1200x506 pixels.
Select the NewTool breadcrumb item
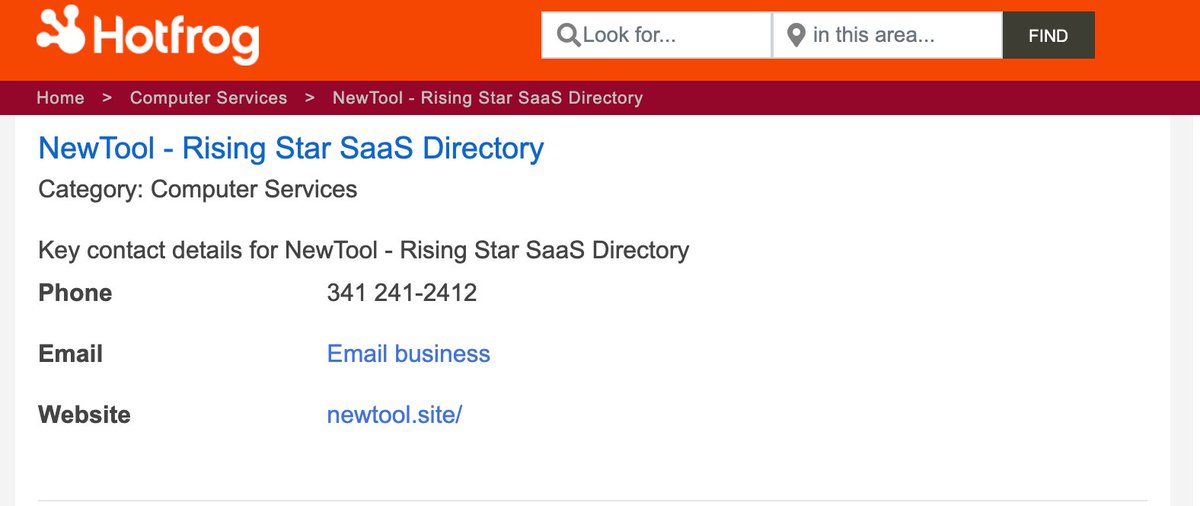[x=487, y=98]
